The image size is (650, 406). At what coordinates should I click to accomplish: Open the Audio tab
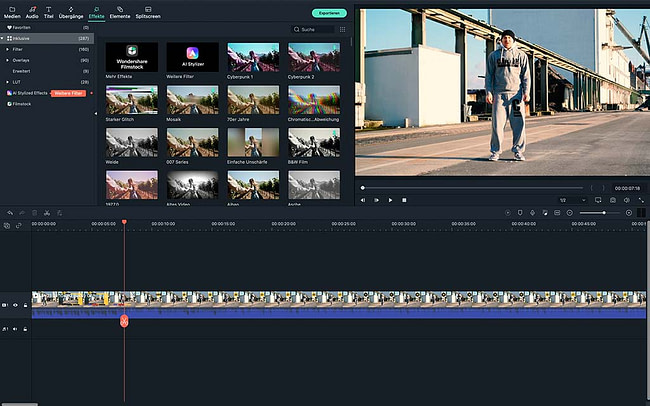32,12
